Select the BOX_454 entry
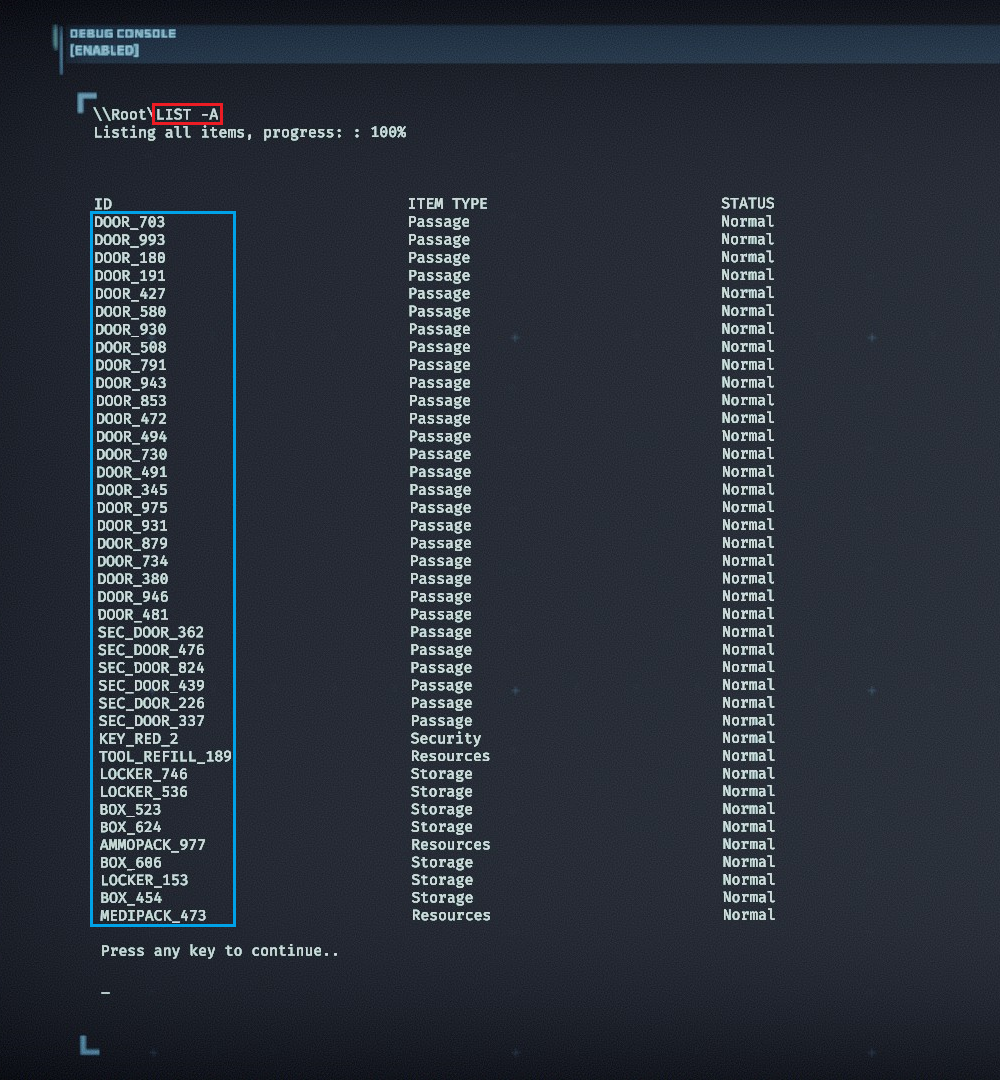Screen dimensions: 1000x1080 tap(131, 898)
